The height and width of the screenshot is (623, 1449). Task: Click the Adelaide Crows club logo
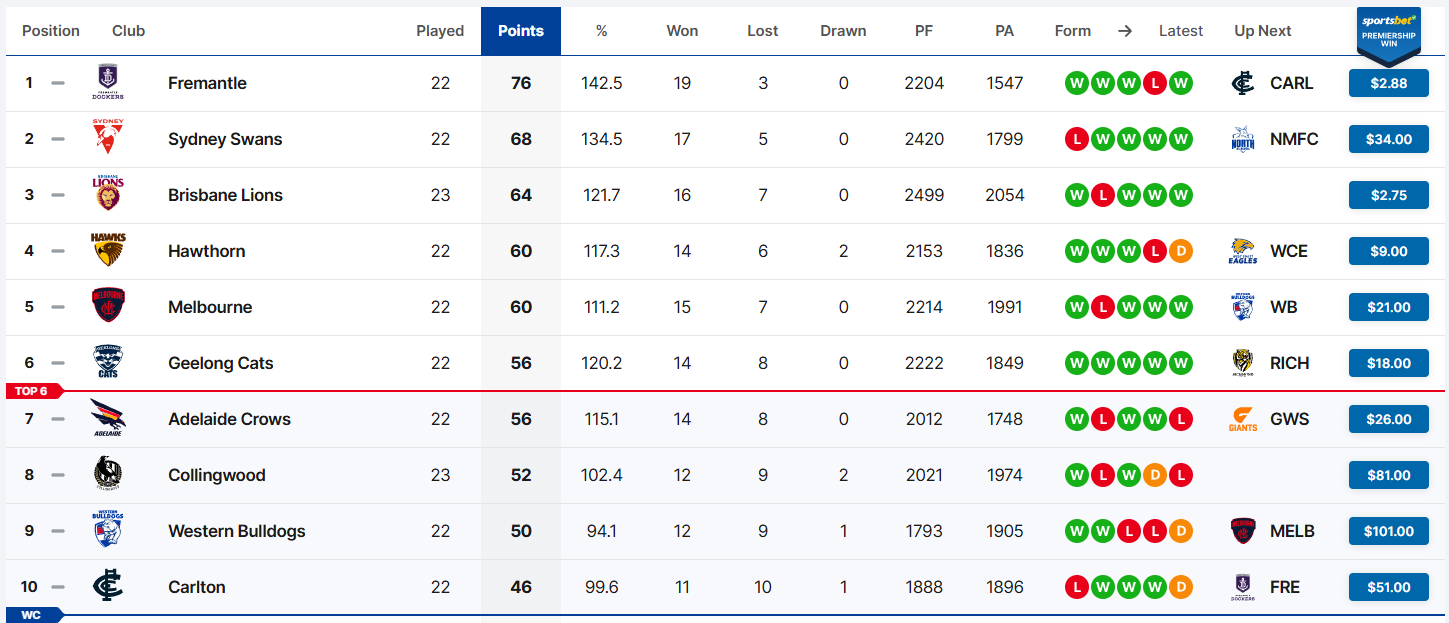(x=108, y=419)
